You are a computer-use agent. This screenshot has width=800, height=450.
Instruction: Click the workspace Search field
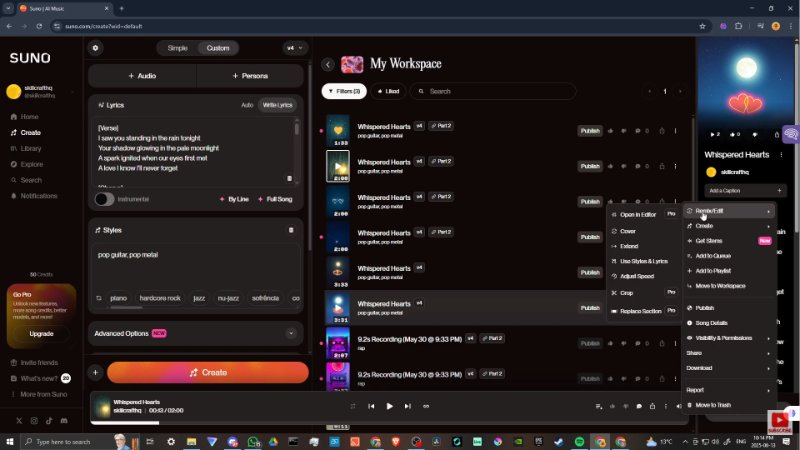pyautogui.click(x=495, y=91)
